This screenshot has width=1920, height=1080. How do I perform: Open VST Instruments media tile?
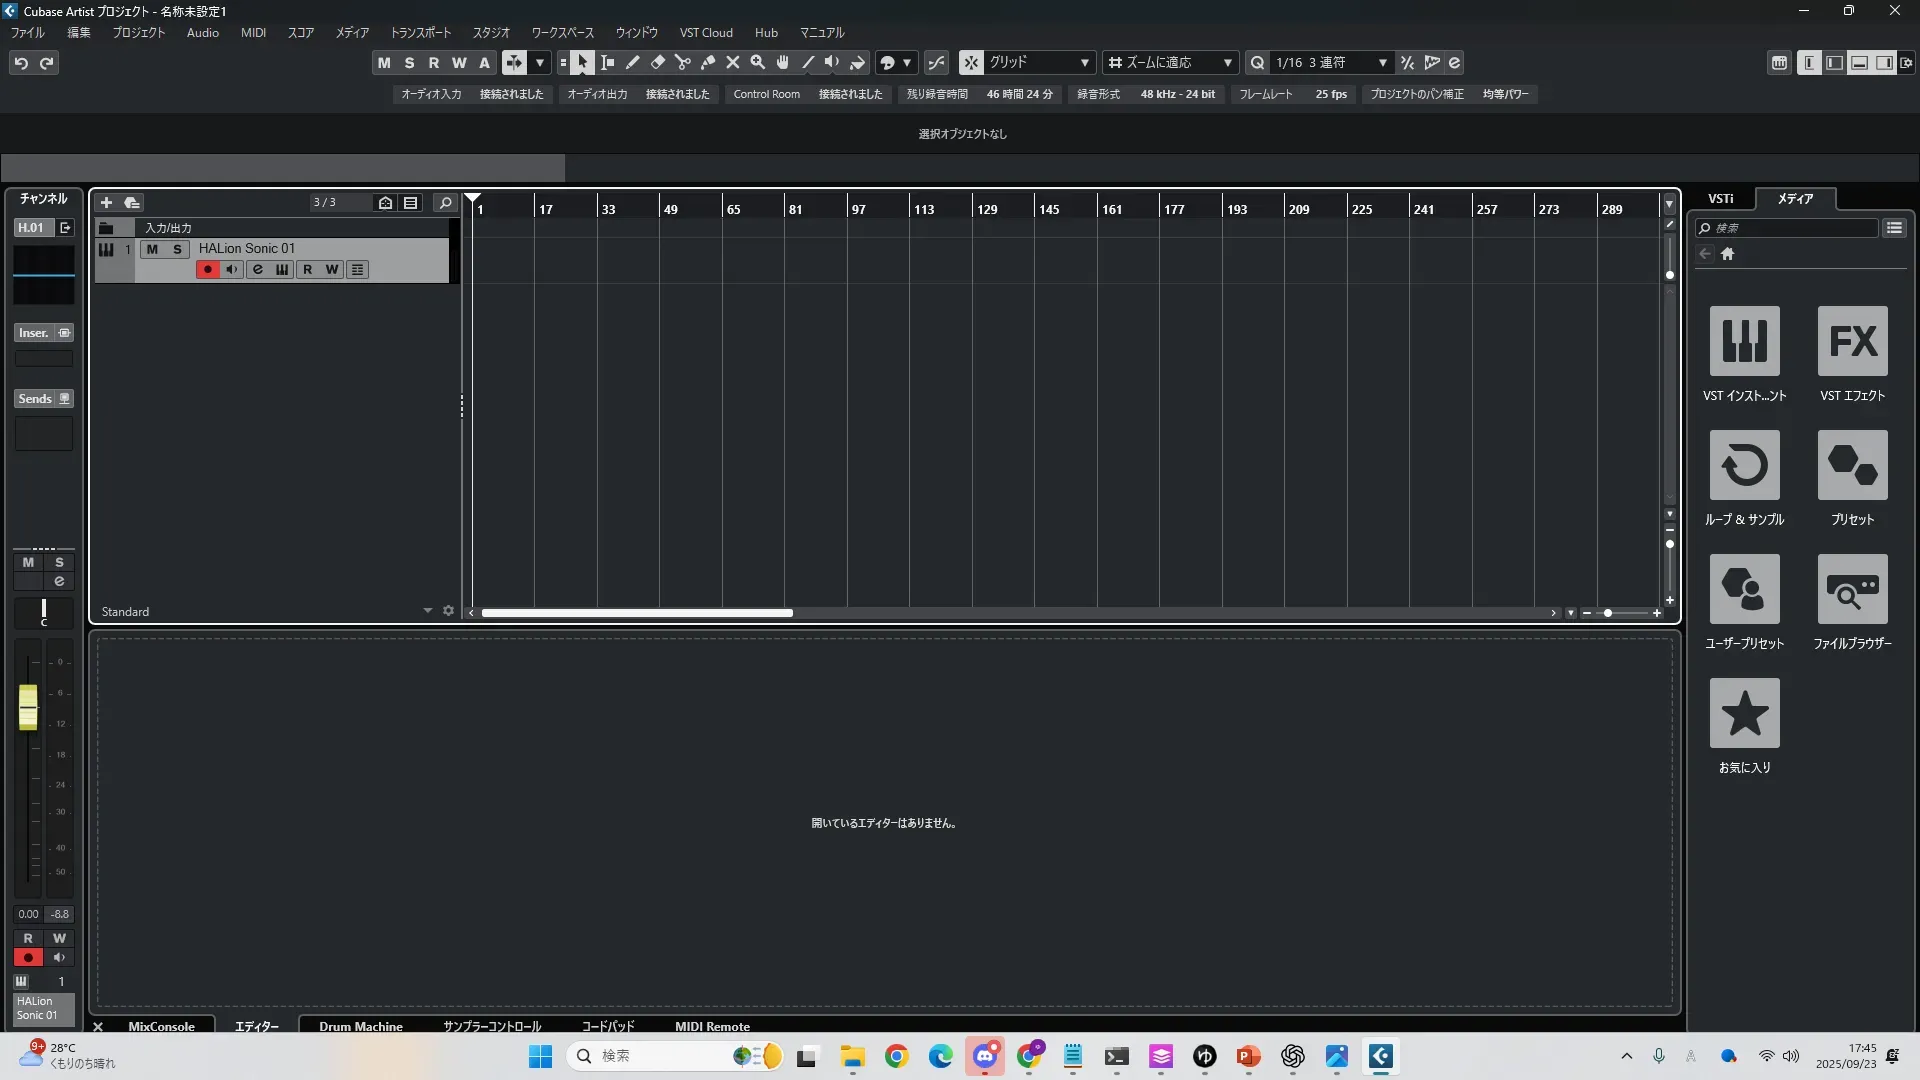[x=1744, y=341]
